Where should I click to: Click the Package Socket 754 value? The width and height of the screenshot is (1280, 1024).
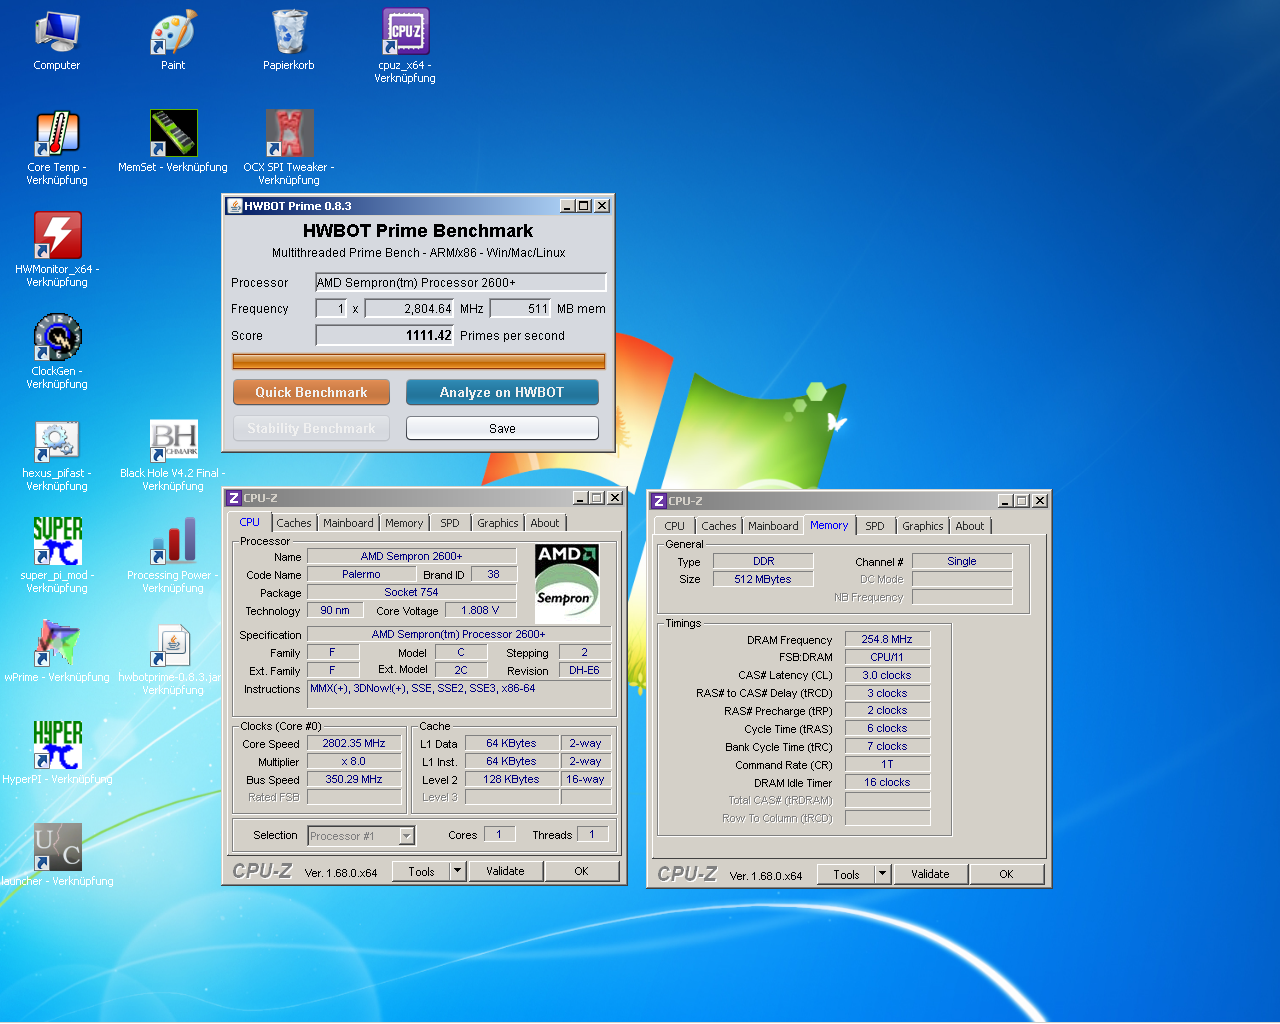coord(411,592)
